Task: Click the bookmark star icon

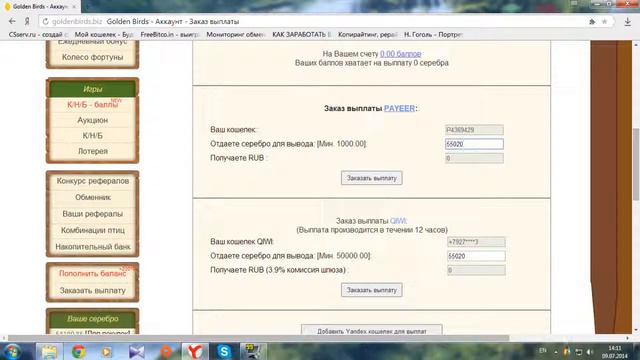Action: tap(604, 21)
